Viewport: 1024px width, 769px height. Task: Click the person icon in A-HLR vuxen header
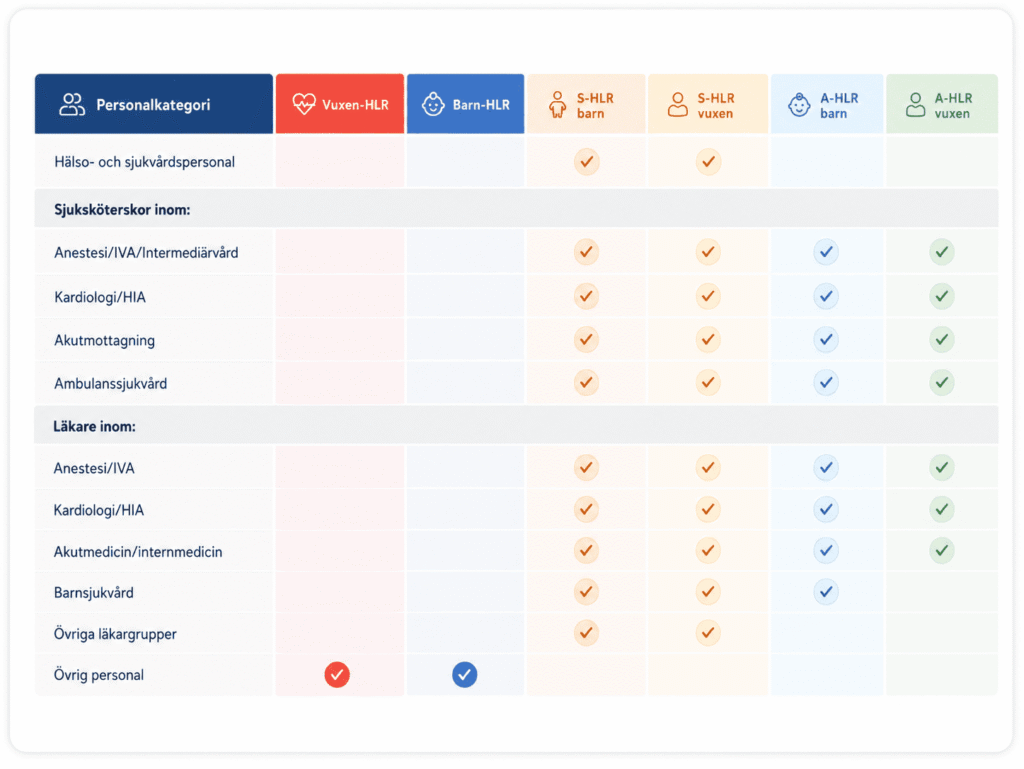[x=916, y=104]
